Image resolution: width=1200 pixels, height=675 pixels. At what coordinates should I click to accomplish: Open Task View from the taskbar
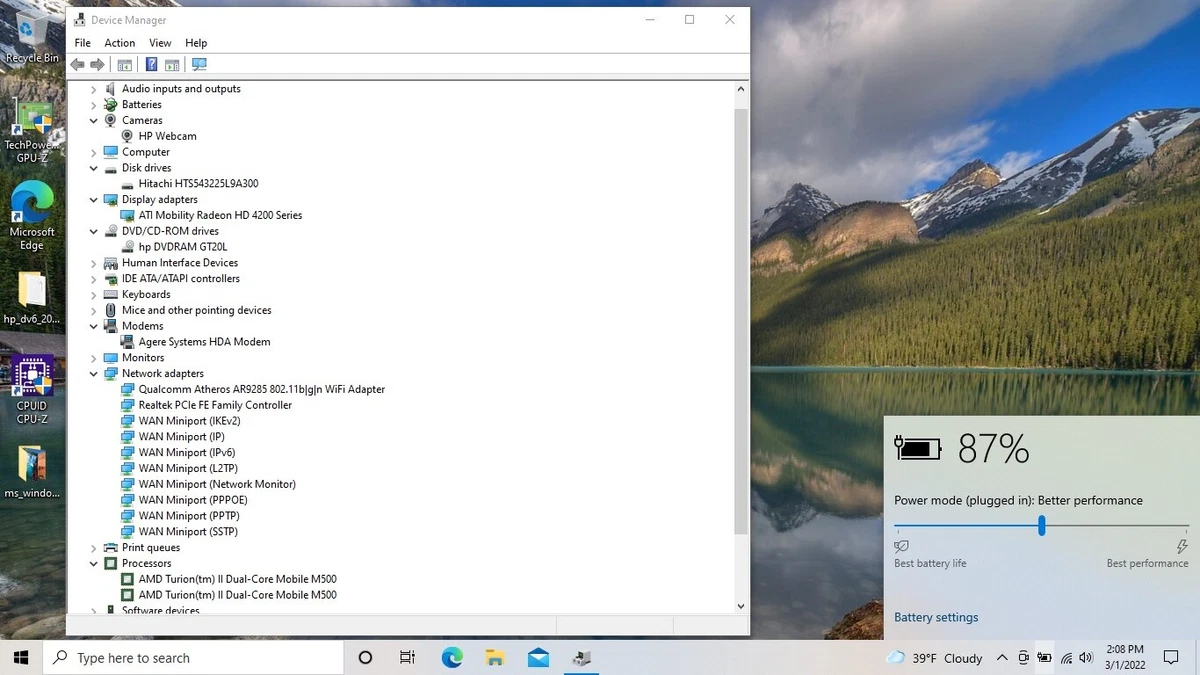(x=407, y=658)
